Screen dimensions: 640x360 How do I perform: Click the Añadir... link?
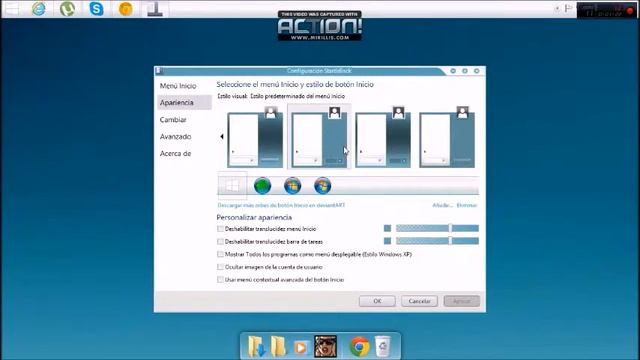click(442, 205)
